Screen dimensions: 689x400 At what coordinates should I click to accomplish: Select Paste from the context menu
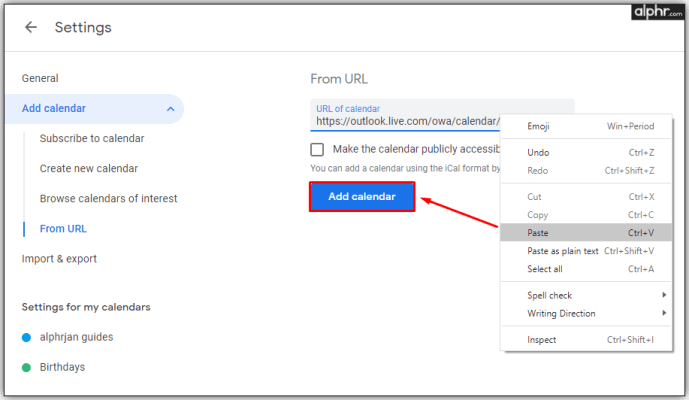pos(586,233)
